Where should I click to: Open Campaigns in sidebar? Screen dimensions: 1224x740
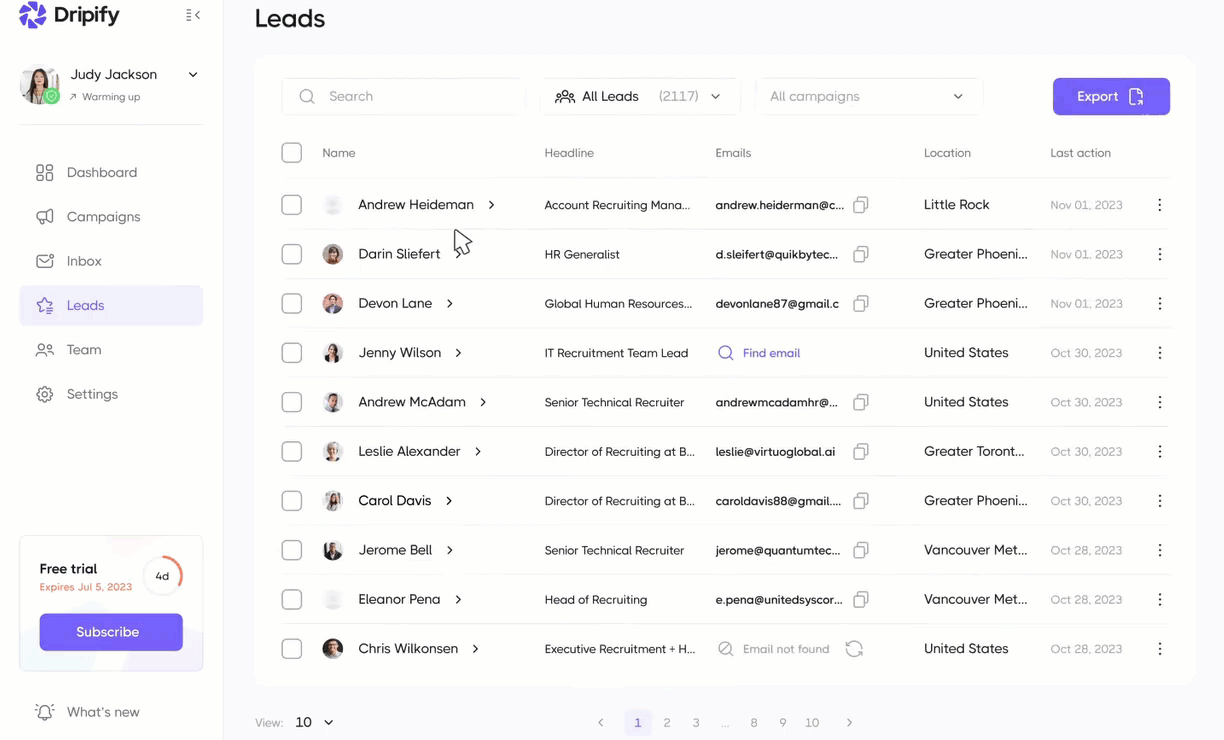[x=111, y=217]
